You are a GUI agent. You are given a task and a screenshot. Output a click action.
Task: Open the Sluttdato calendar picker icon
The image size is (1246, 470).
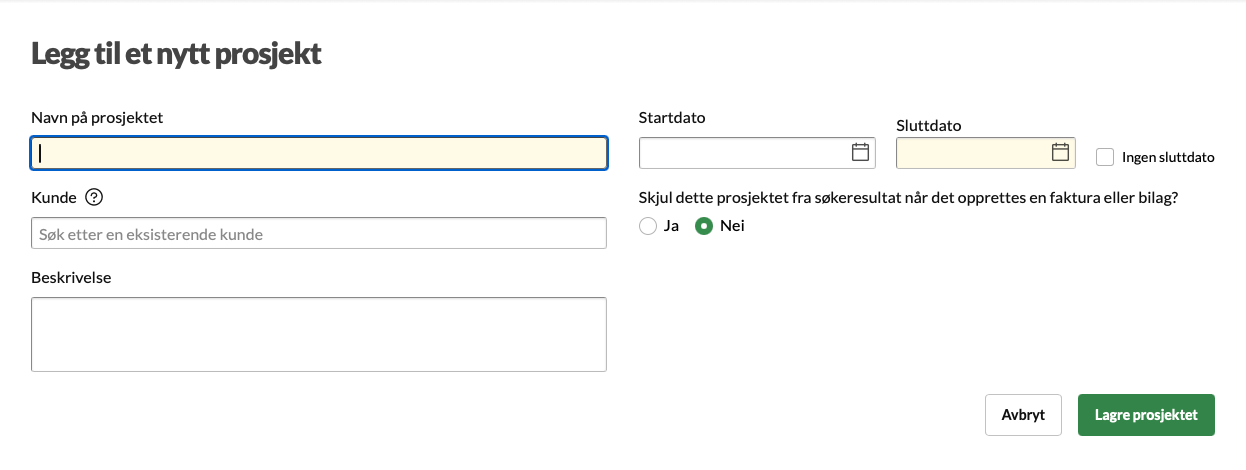coord(1061,153)
